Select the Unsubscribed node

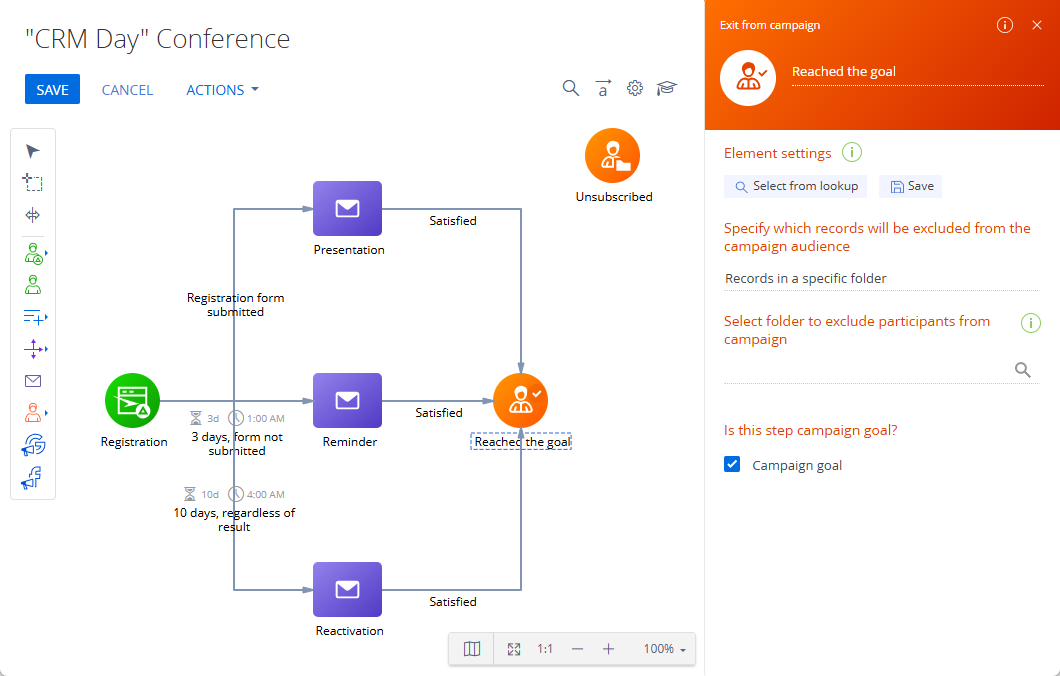pyautogui.click(x=612, y=156)
